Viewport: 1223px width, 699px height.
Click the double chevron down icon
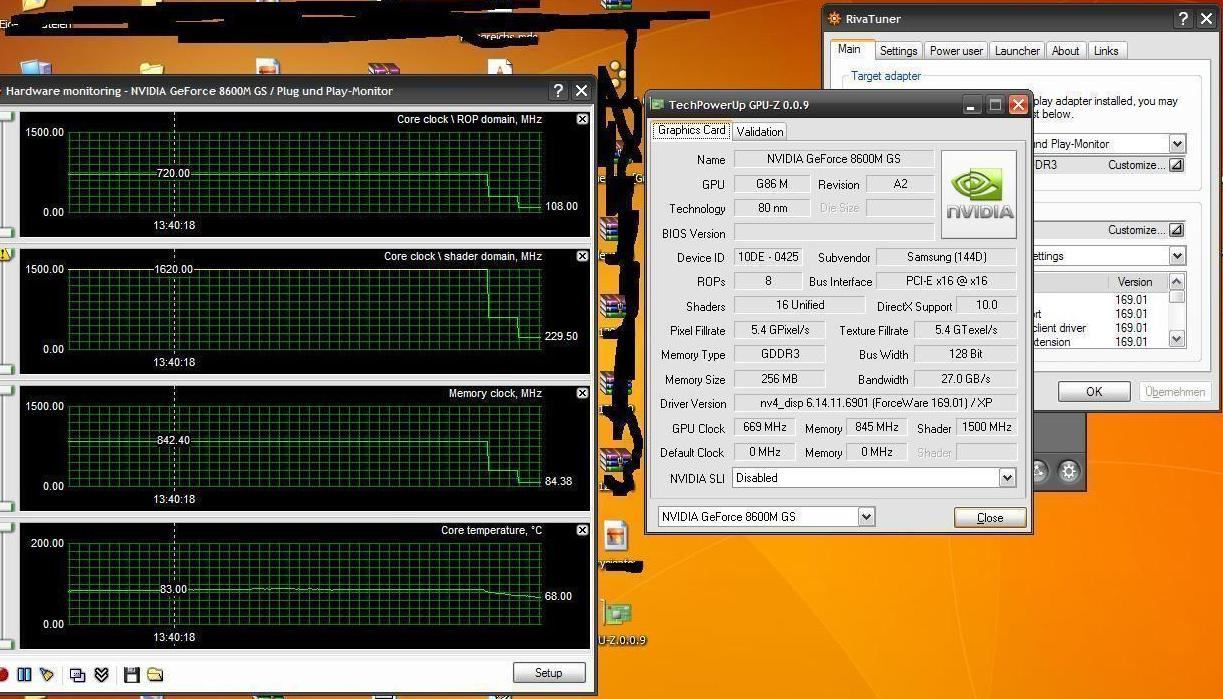[101, 675]
